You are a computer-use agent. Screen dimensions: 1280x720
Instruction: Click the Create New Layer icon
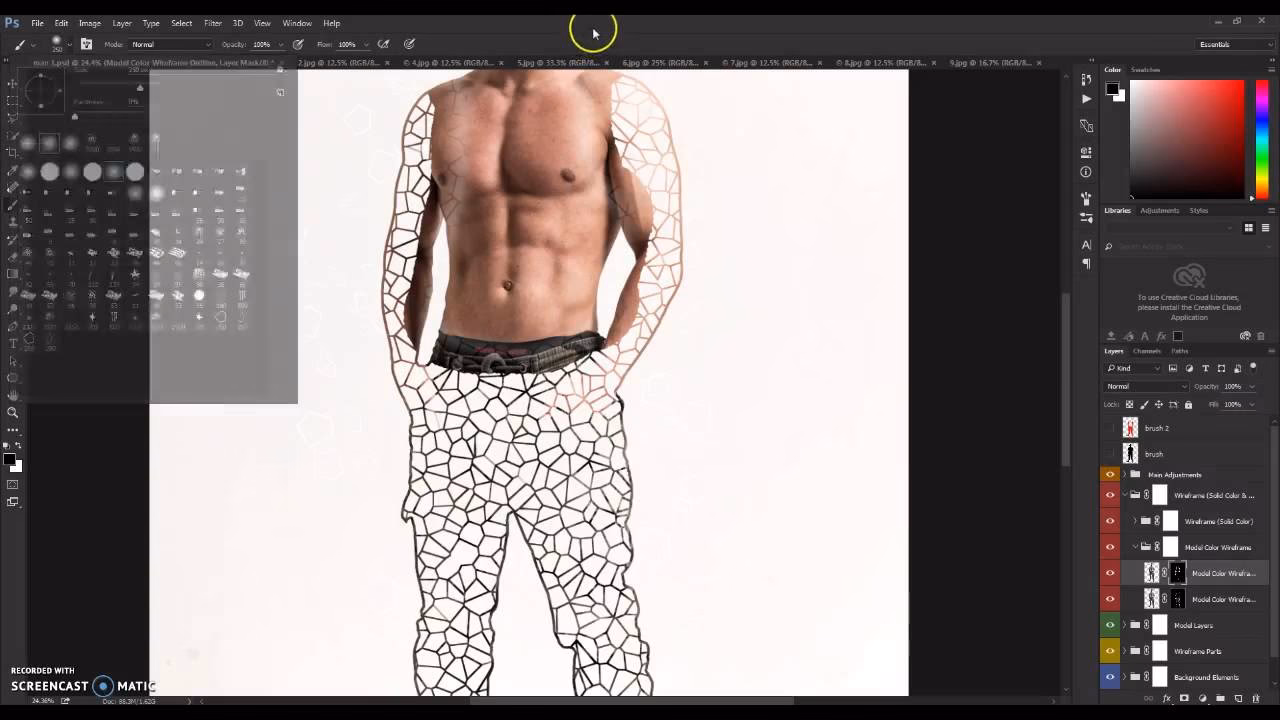pyautogui.click(x=1239, y=698)
